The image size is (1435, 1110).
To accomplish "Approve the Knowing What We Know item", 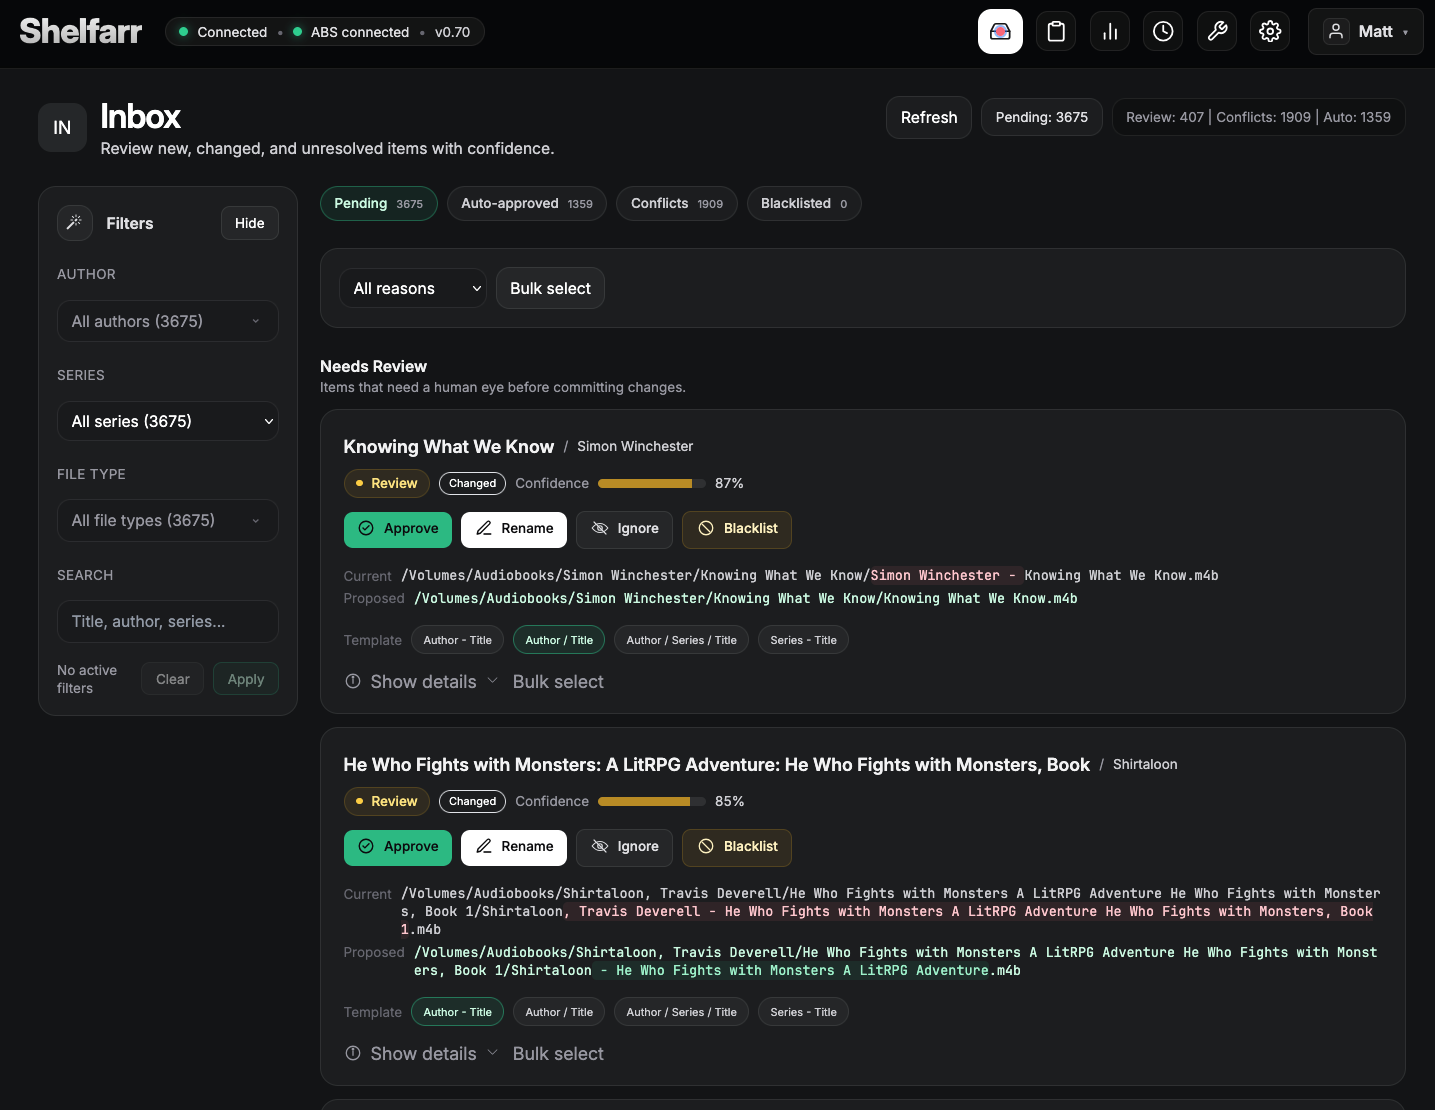I will click(398, 529).
